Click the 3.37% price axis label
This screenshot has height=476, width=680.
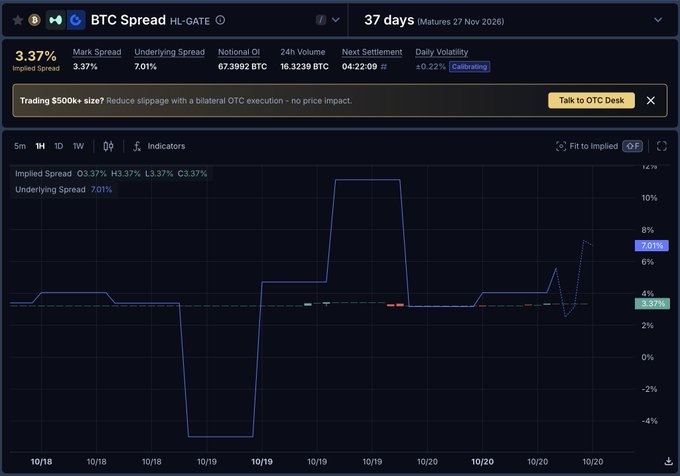pos(652,303)
